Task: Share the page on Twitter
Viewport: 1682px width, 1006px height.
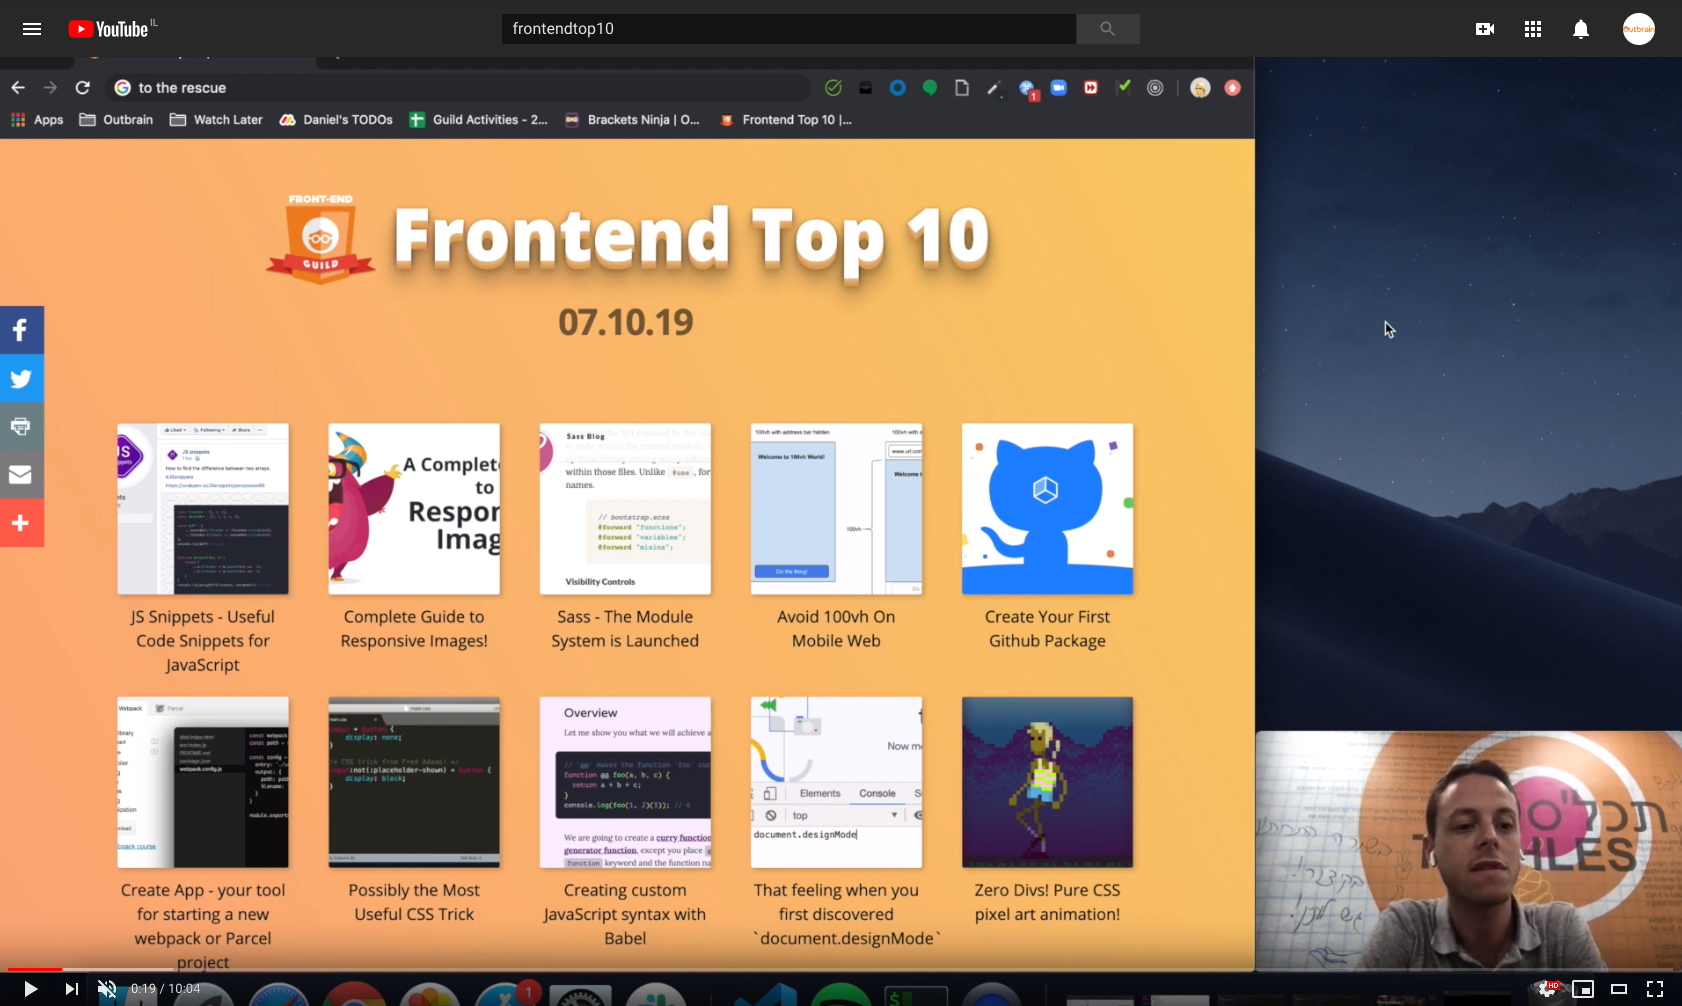Action: point(21,378)
